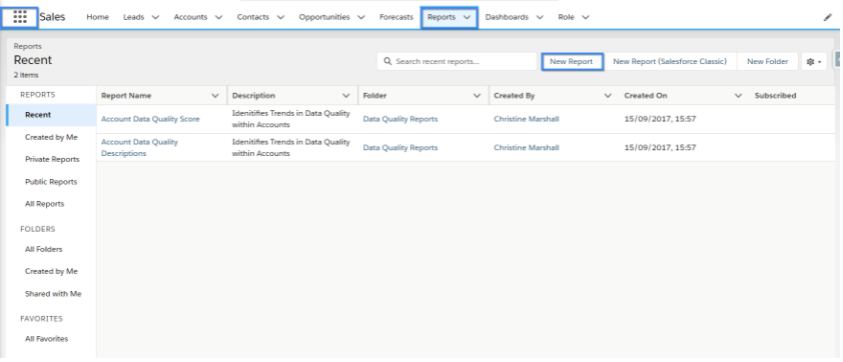Select Shared with Me in sidebar
This screenshot has height=362, width=843.
(53, 294)
